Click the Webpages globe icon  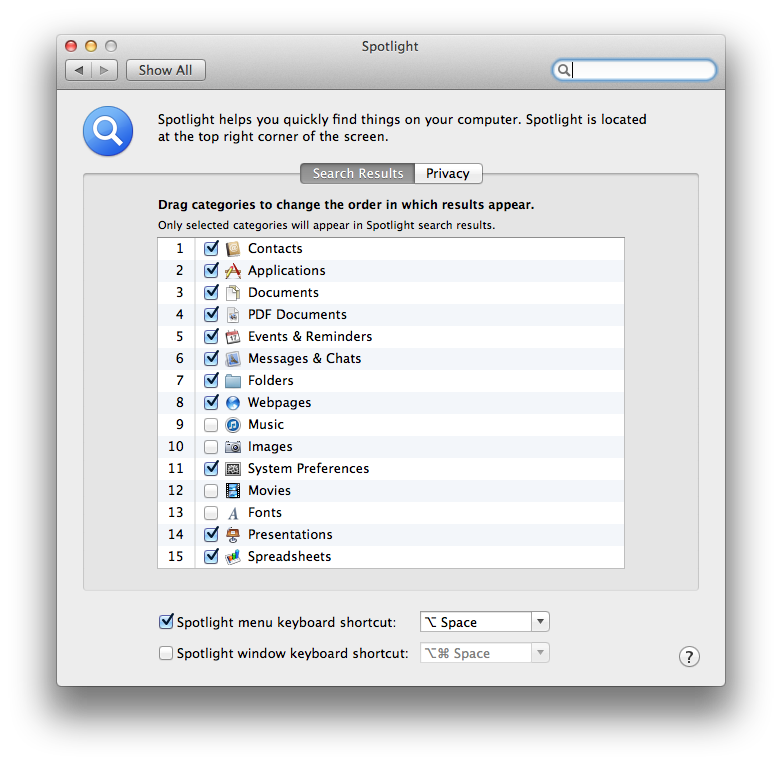233,402
